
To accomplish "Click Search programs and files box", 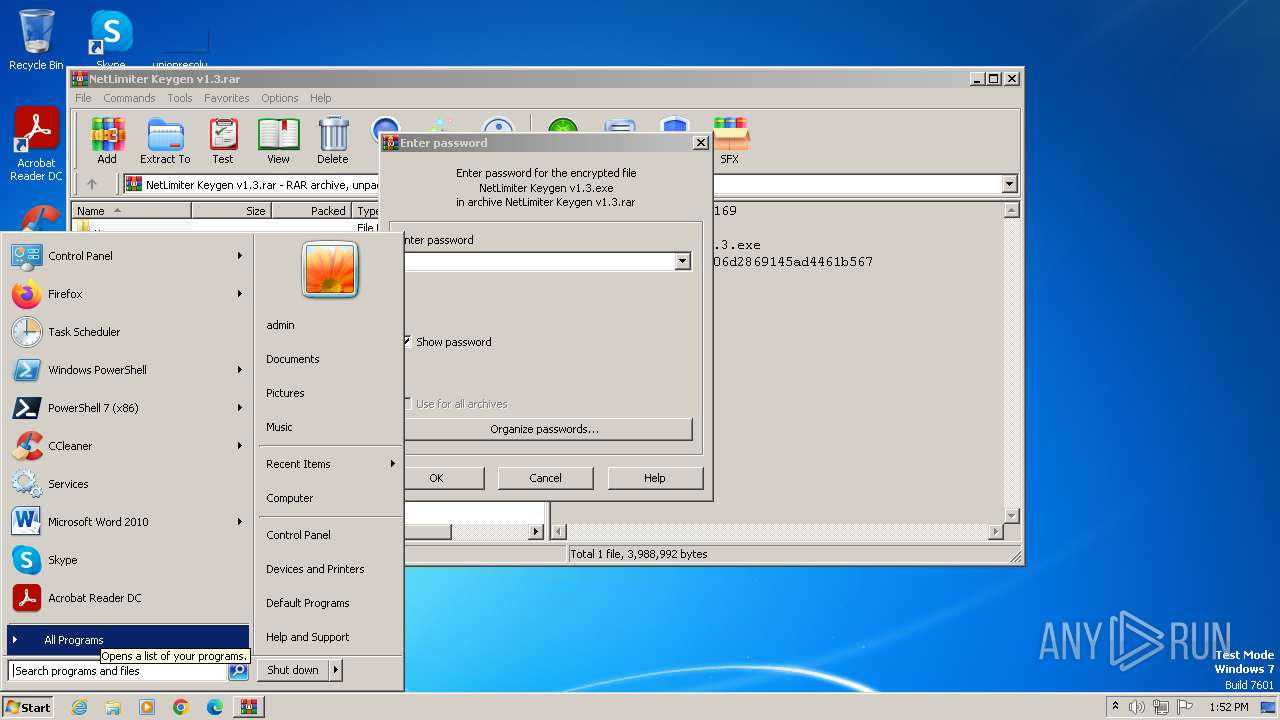I will pyautogui.click(x=118, y=671).
